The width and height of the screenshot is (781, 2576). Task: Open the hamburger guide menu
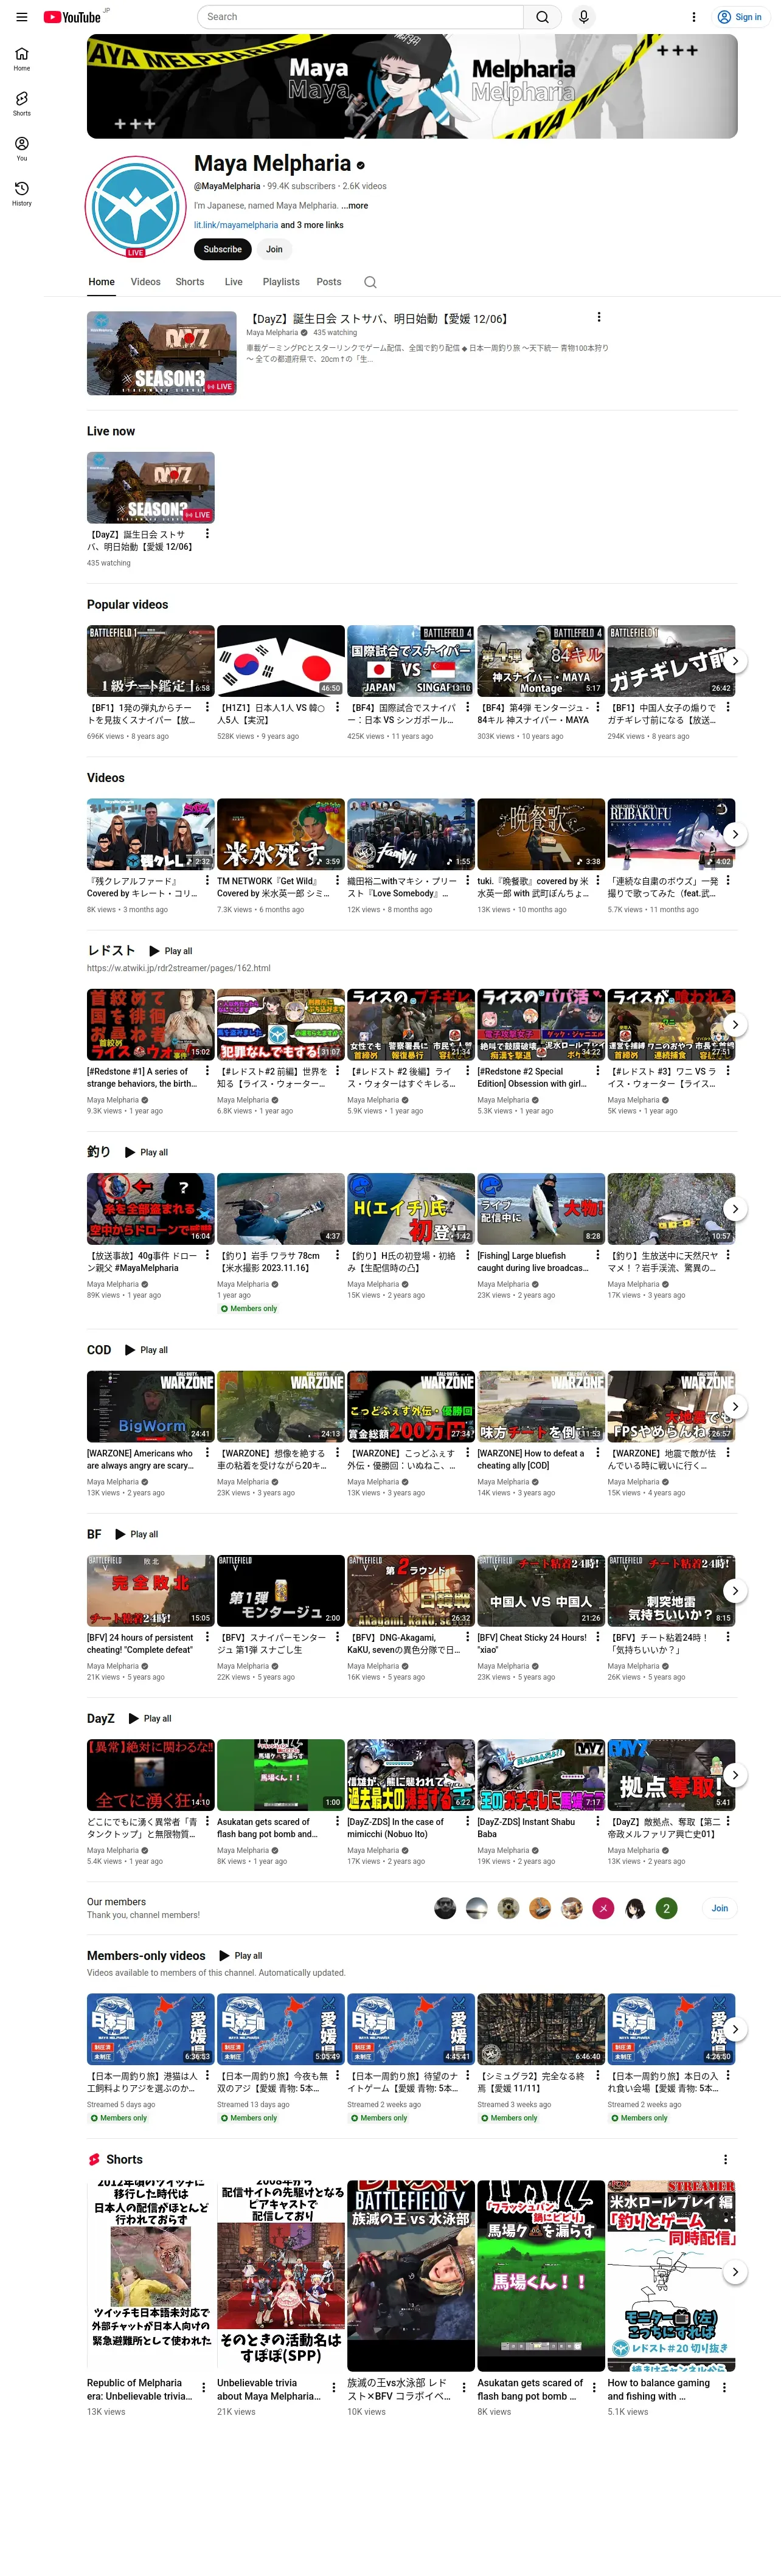(22, 17)
